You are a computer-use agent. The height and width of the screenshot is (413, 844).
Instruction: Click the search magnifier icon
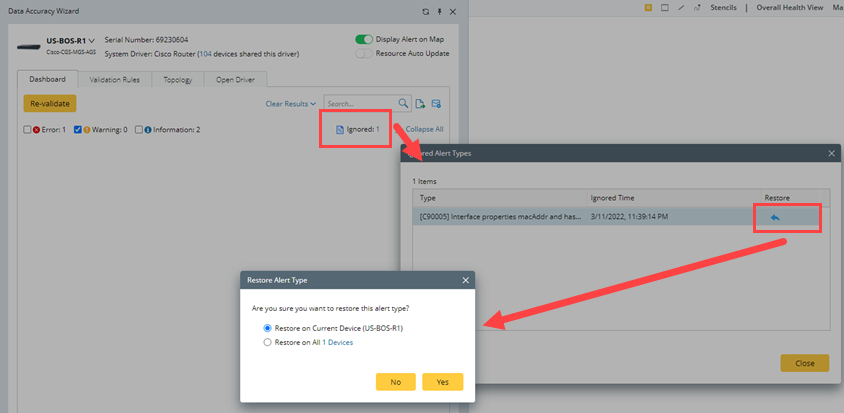click(x=404, y=103)
